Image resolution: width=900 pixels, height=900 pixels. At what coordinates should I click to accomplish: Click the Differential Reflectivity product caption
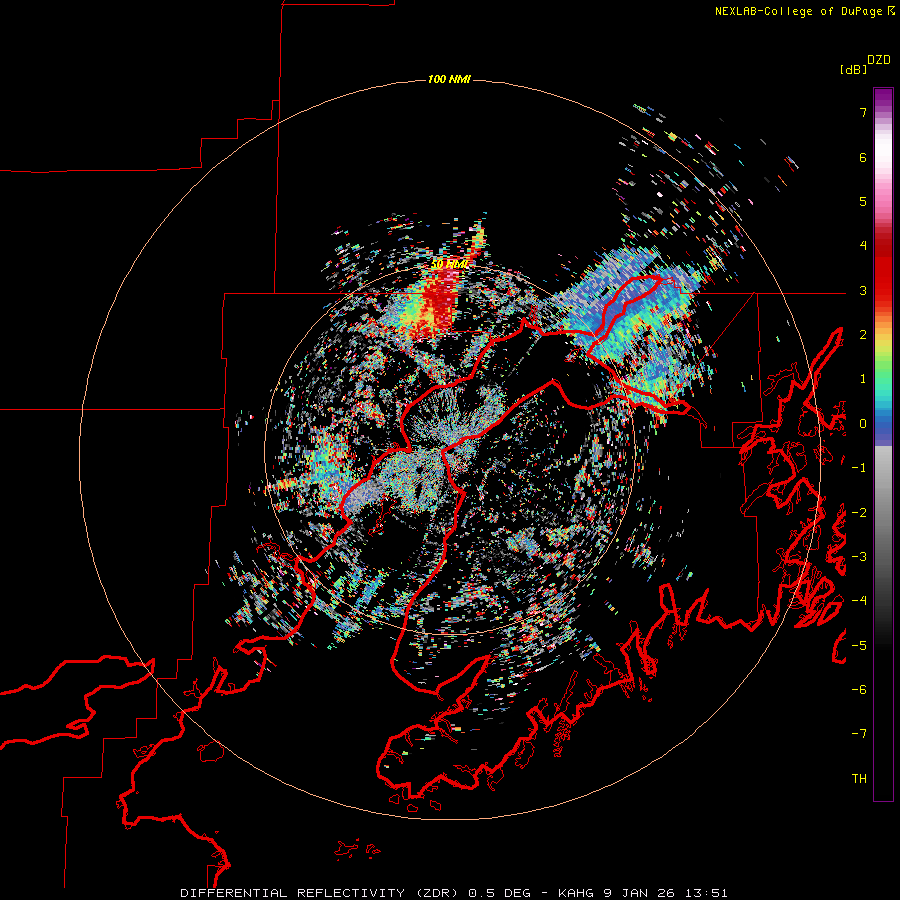click(x=356, y=893)
